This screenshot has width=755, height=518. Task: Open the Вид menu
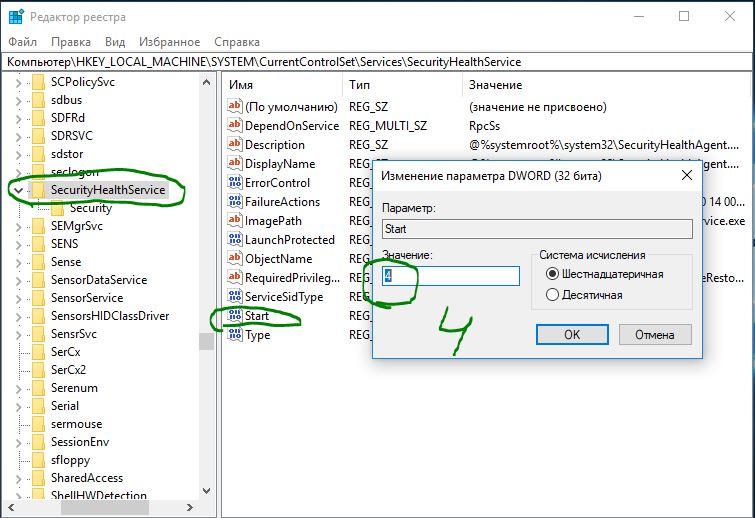tap(115, 42)
